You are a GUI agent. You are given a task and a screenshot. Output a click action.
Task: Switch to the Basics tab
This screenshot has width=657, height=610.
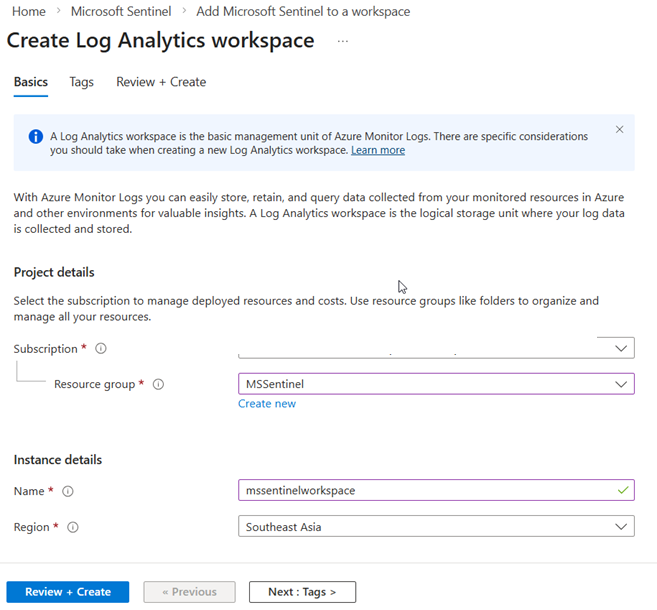click(x=31, y=82)
